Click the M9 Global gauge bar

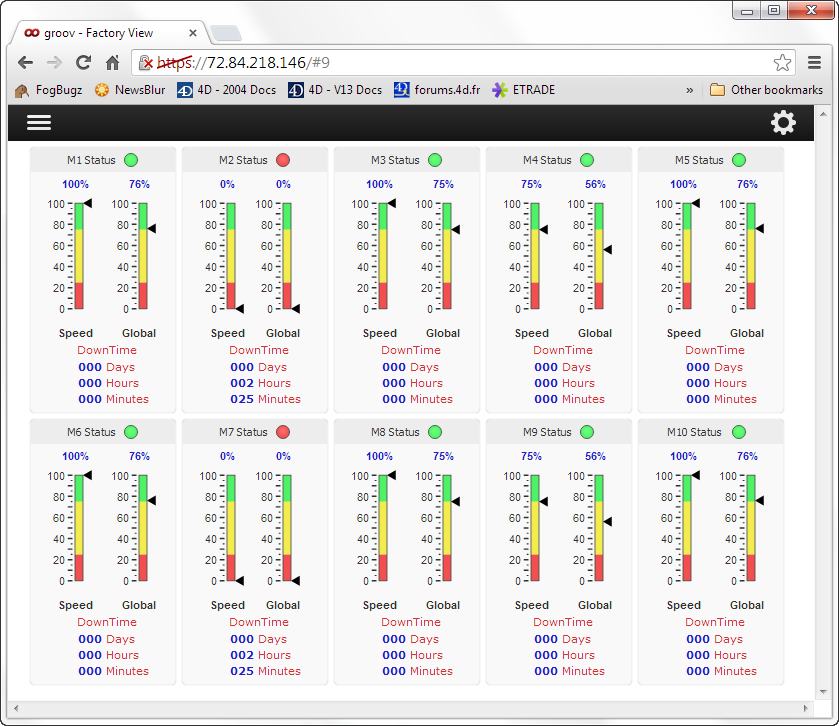pyautogui.click(x=599, y=528)
